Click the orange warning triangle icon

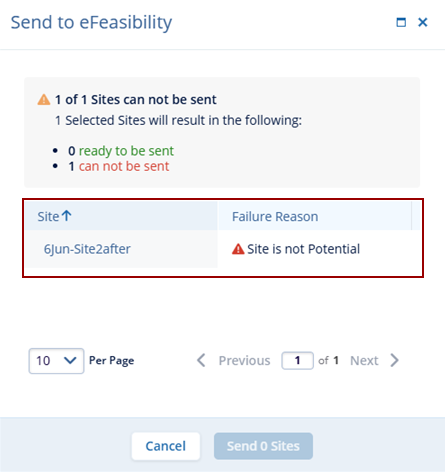(44, 100)
